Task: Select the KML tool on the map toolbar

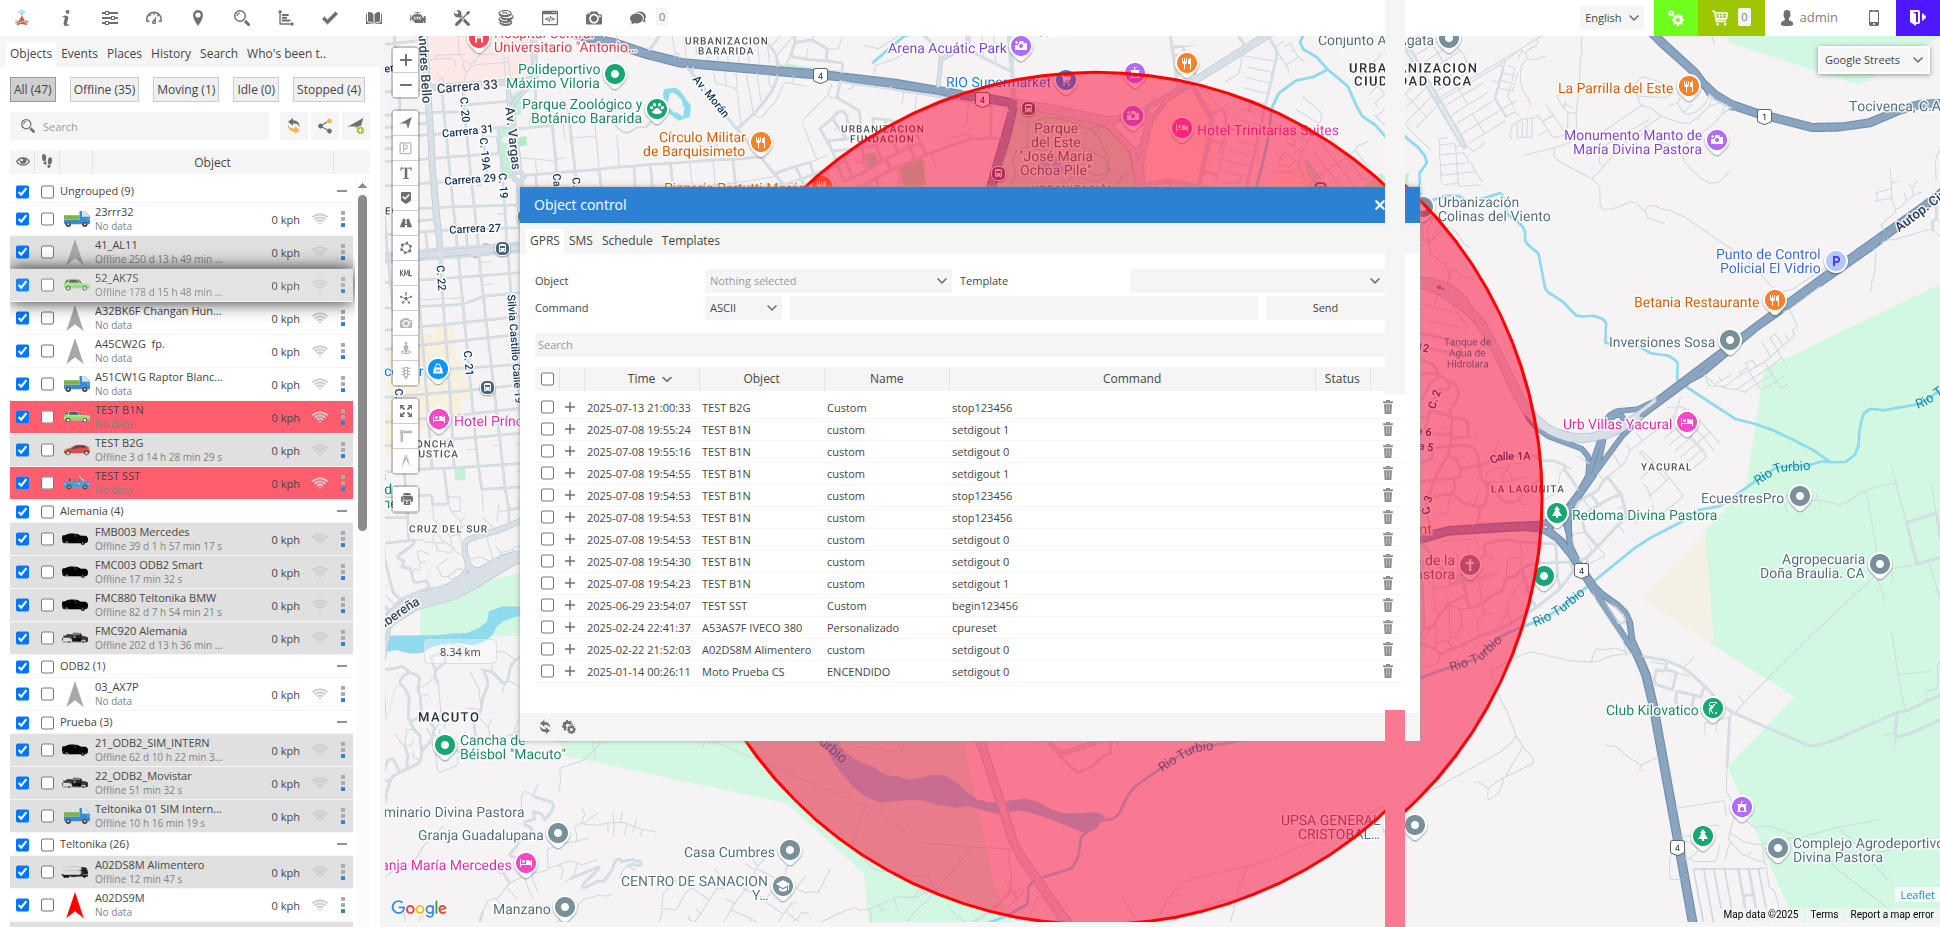Action: (x=405, y=273)
